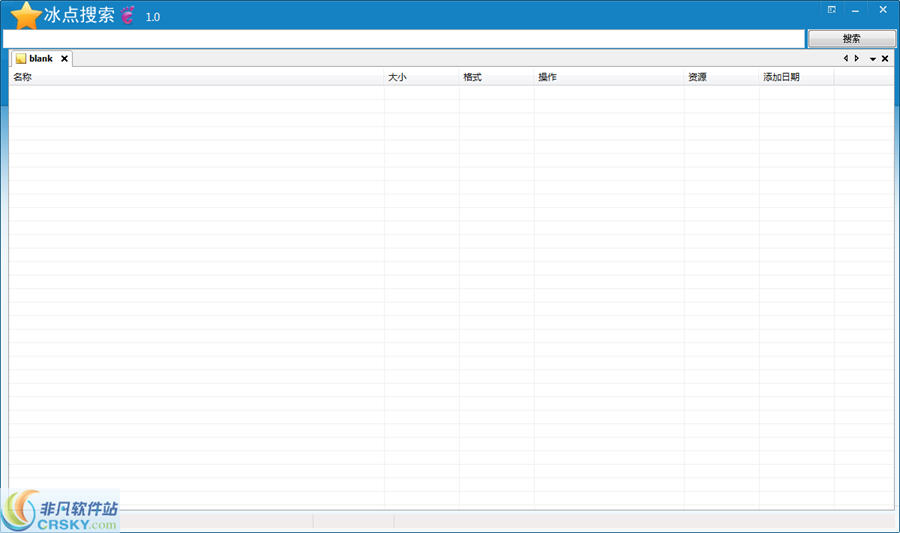The image size is (900, 533).
Task: Sort by the 添加日期 column header
Action: coord(796,77)
